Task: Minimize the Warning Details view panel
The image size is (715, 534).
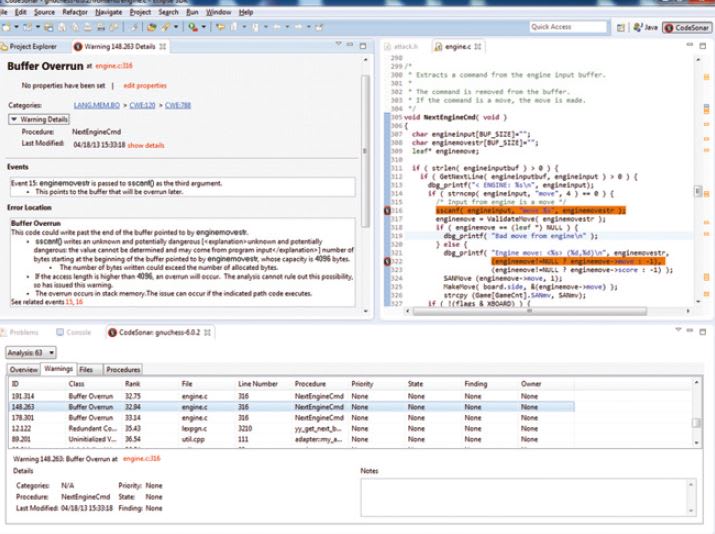Action: coord(349,46)
